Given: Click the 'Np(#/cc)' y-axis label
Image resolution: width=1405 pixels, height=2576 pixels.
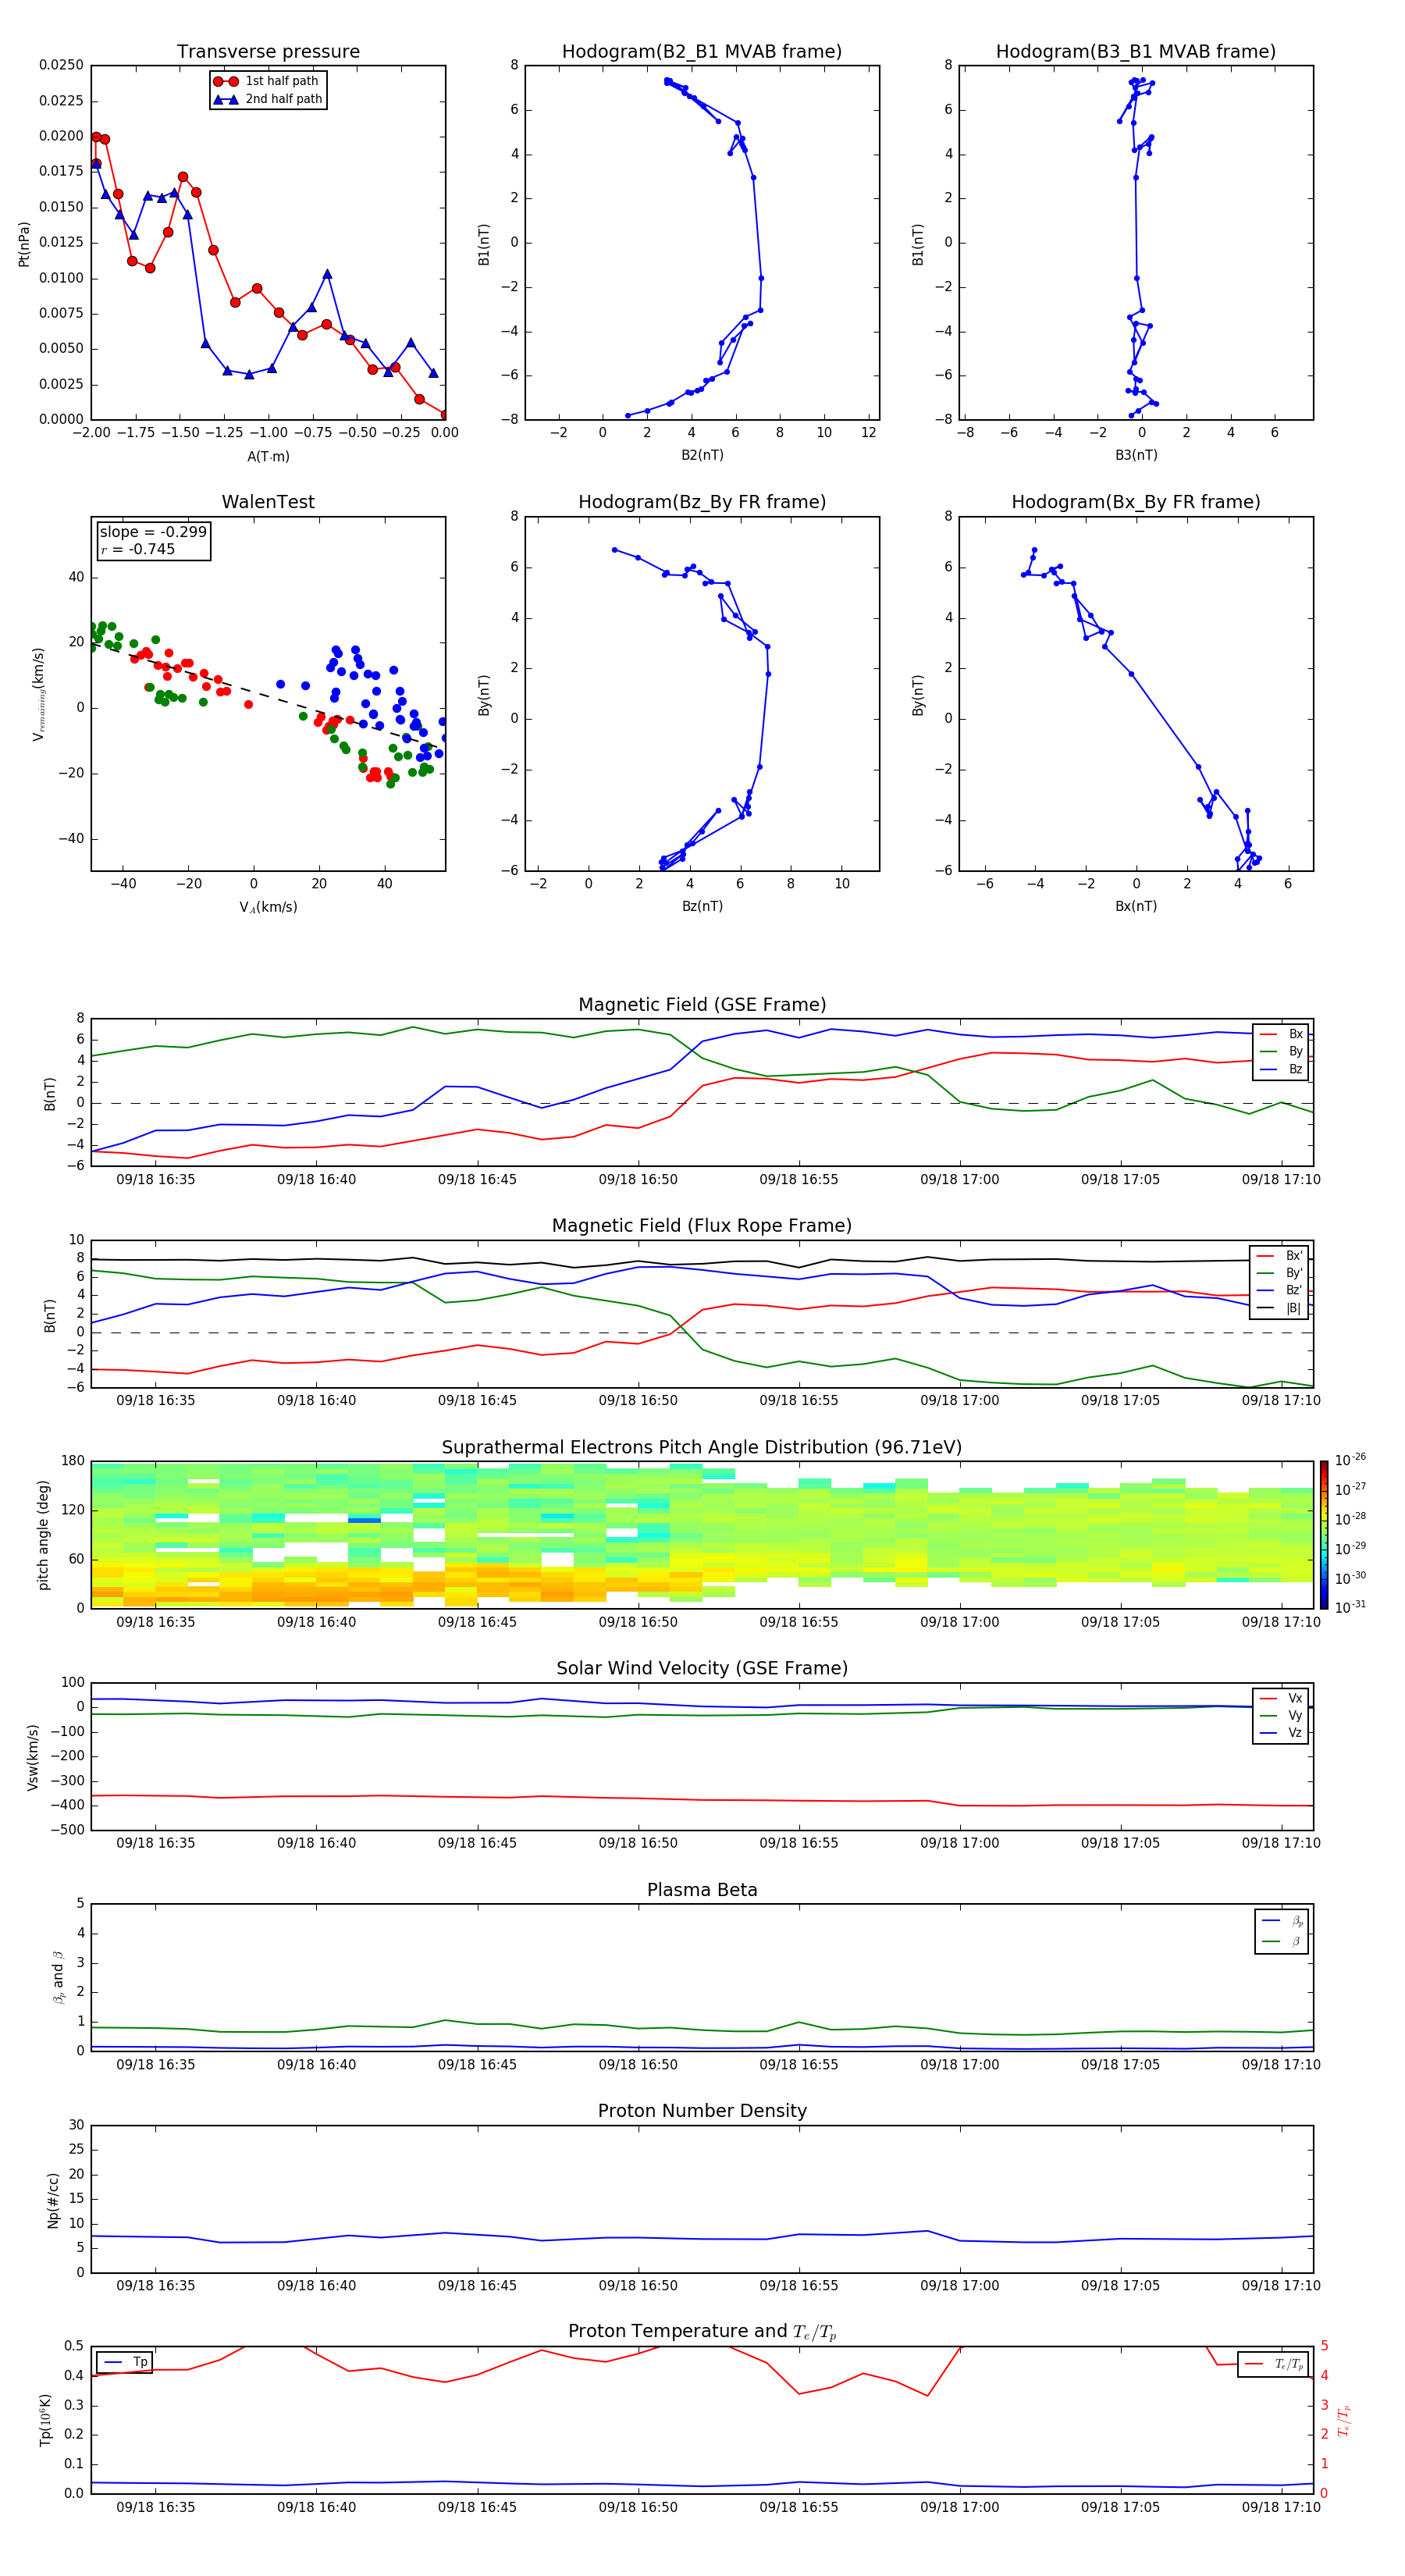Looking at the screenshot, I should coord(53,2200).
